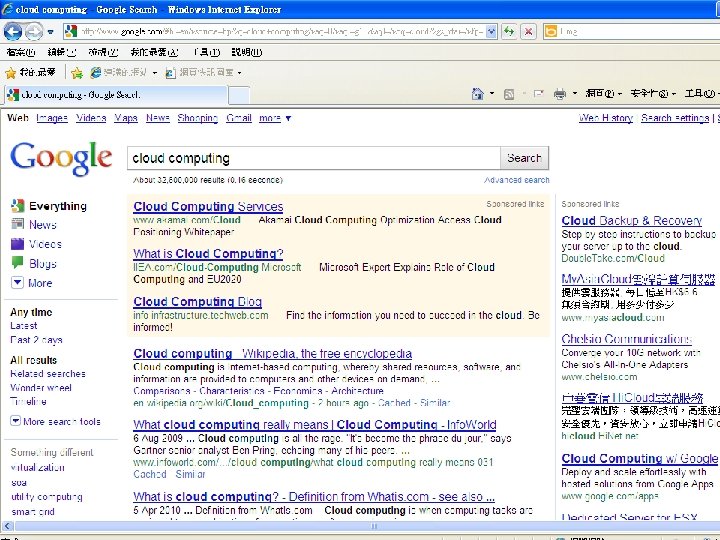Open Cloud Backup & Recovery ad
The width and height of the screenshot is (720, 540).
point(631,221)
